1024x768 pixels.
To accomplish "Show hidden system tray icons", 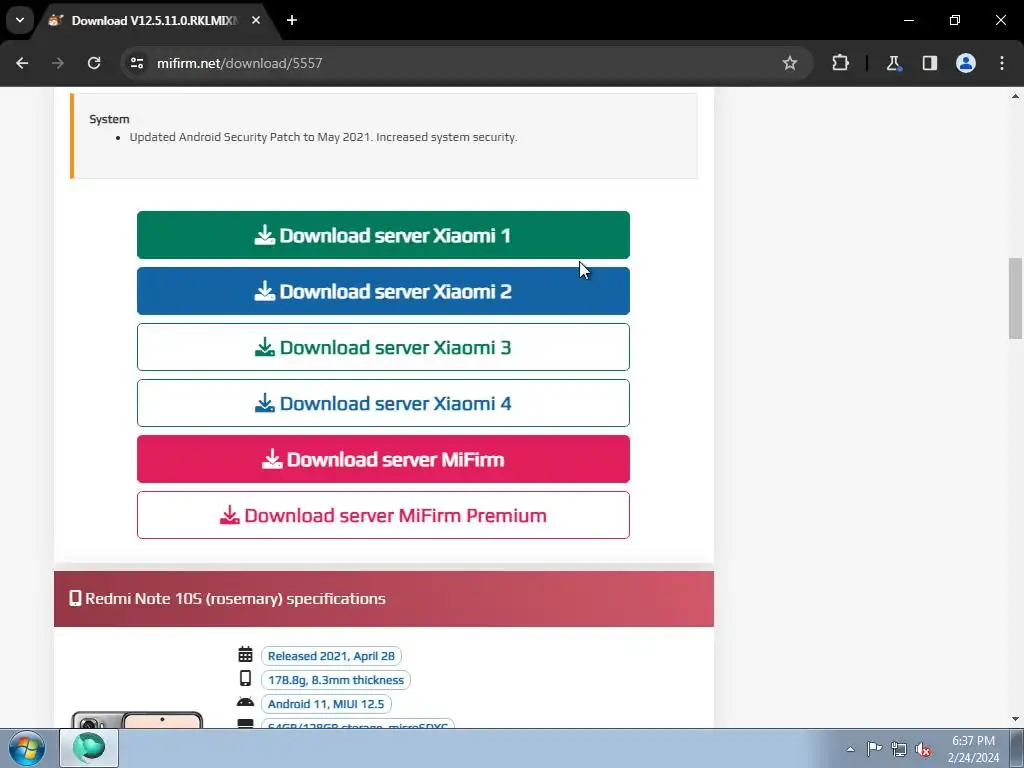I will 850,749.
